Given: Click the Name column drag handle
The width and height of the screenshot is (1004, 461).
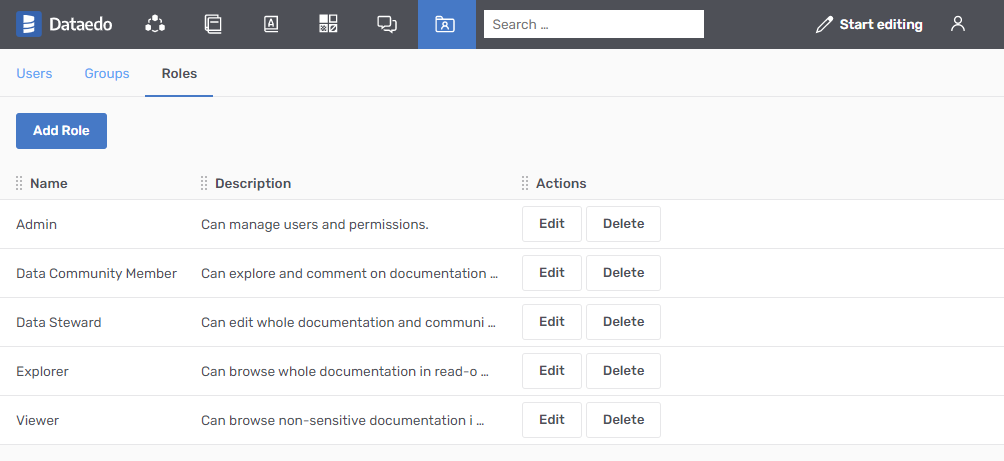Looking at the screenshot, I should tap(19, 184).
